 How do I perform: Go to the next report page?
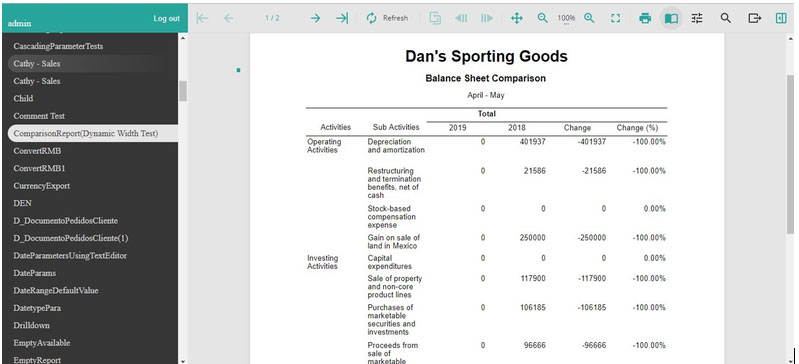click(315, 18)
